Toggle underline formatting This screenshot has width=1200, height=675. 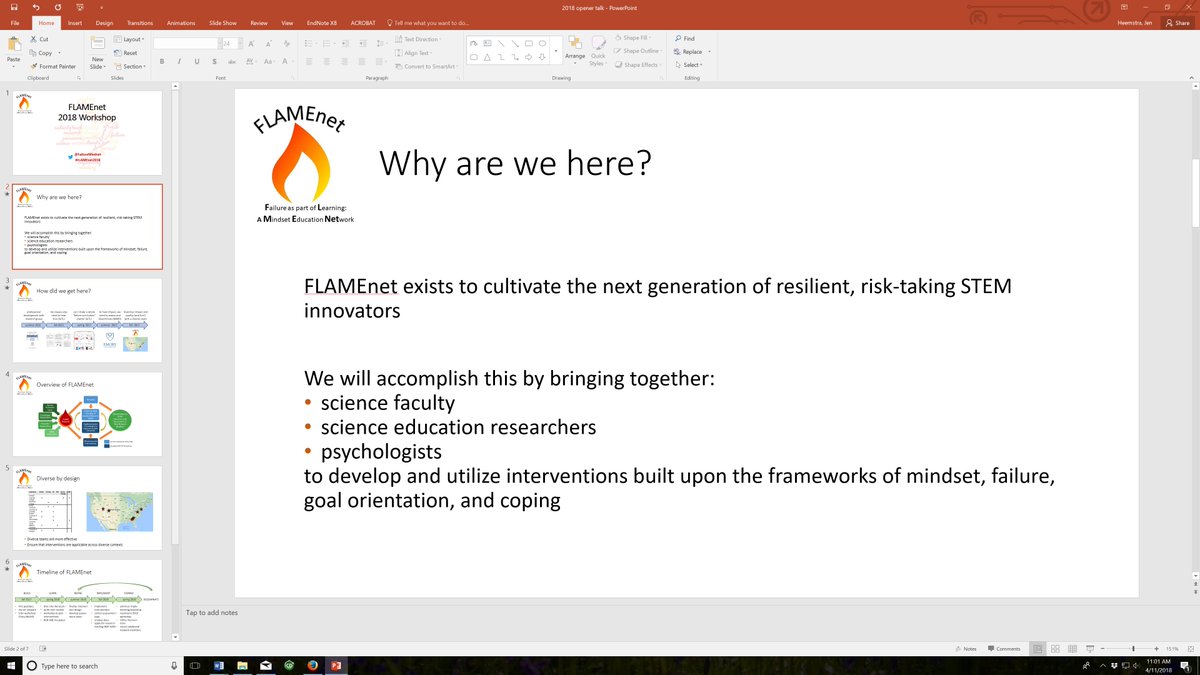point(195,61)
